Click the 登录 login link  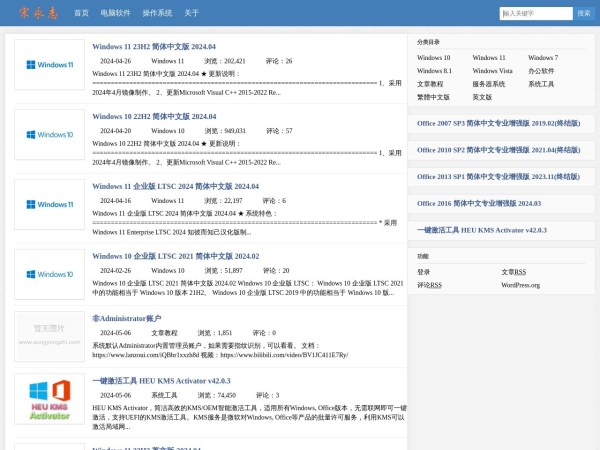click(x=424, y=272)
